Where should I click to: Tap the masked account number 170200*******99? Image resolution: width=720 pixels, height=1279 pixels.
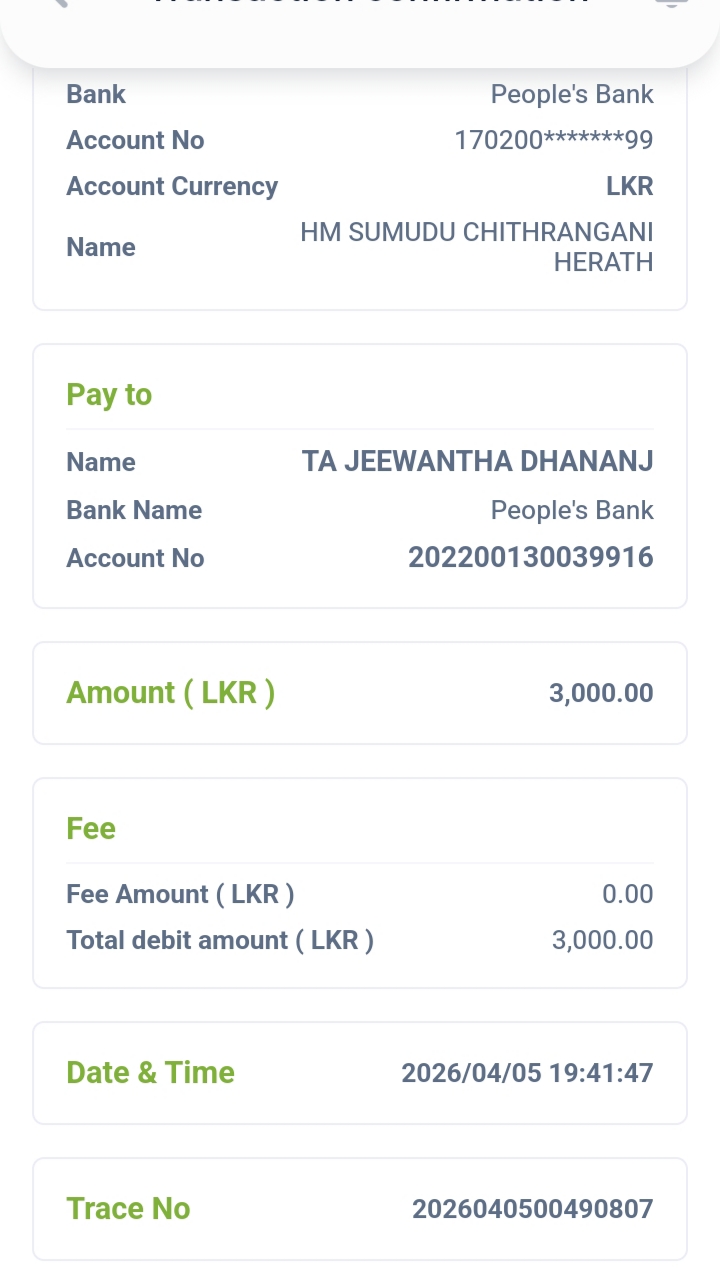click(x=553, y=141)
